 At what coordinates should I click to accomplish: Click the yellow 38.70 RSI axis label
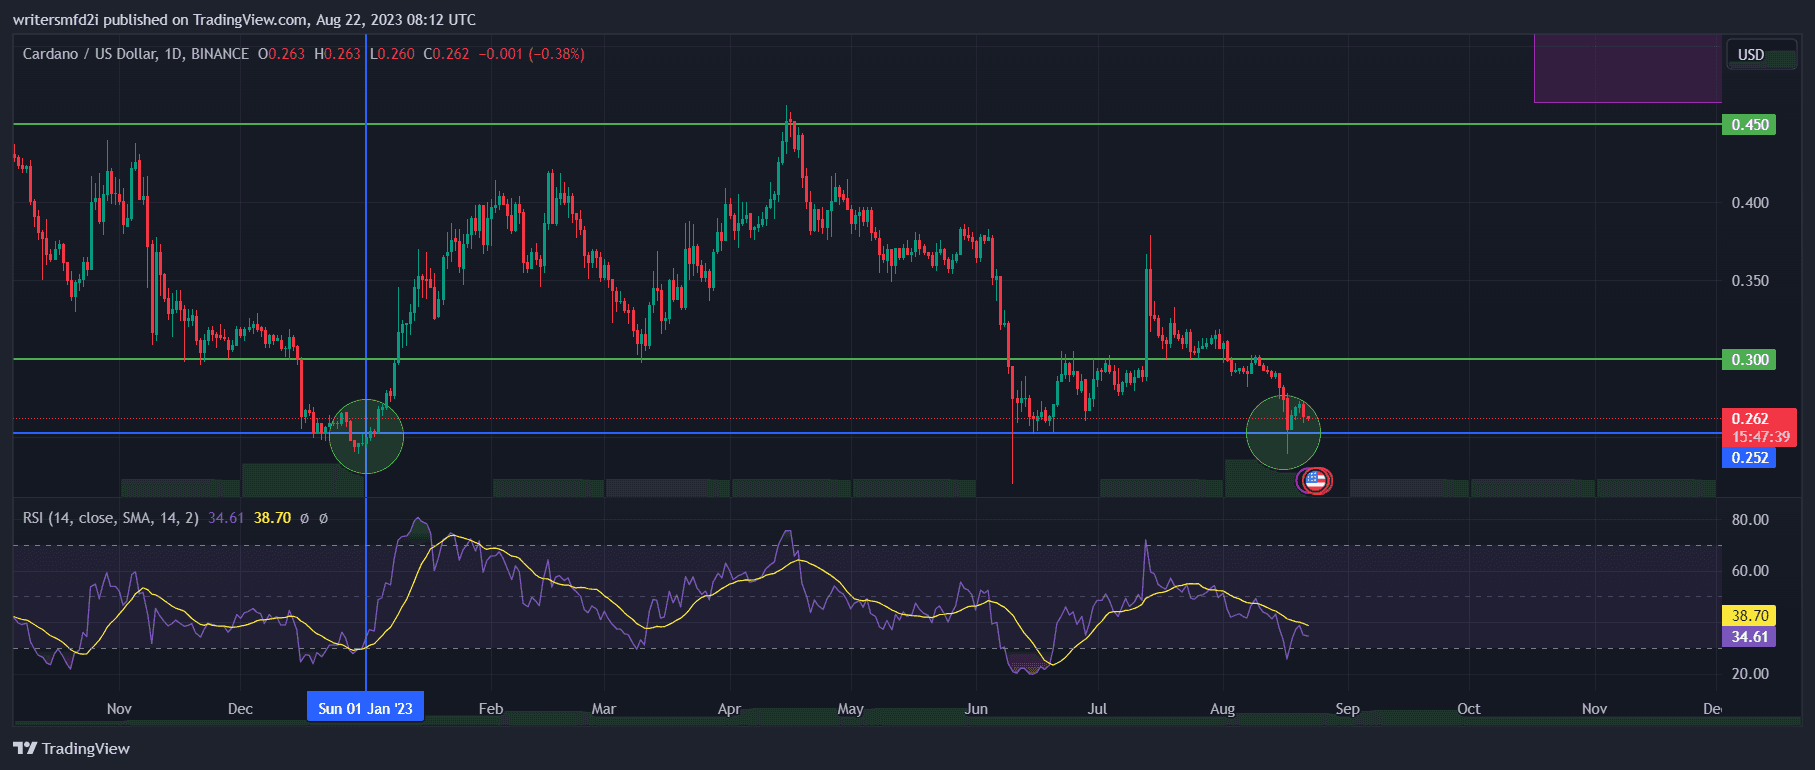pyautogui.click(x=1748, y=616)
